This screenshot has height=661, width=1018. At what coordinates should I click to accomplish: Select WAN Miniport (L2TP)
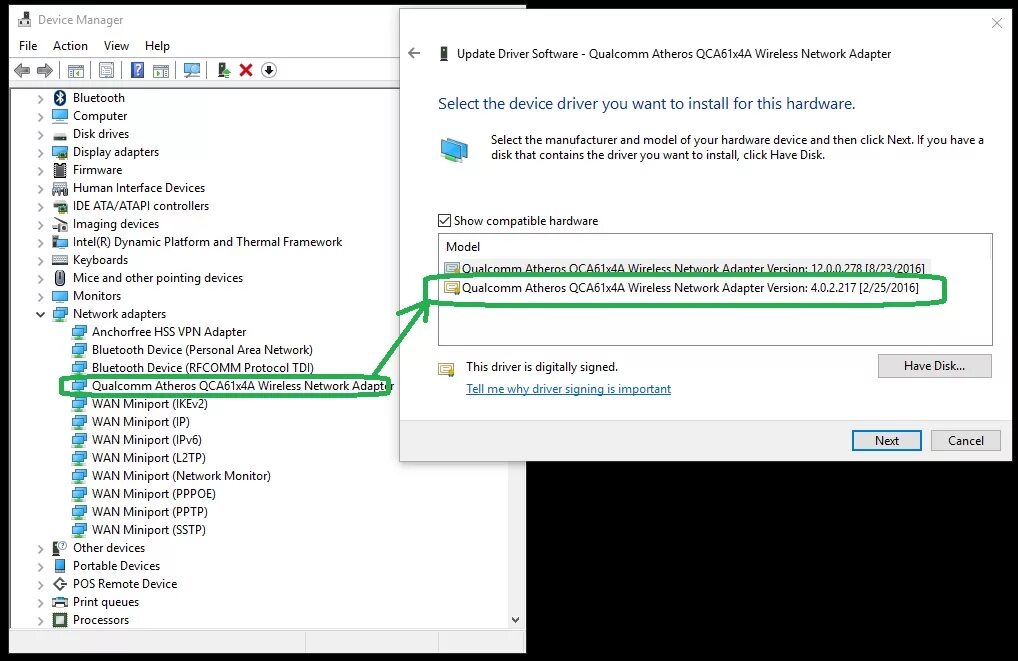point(139,458)
